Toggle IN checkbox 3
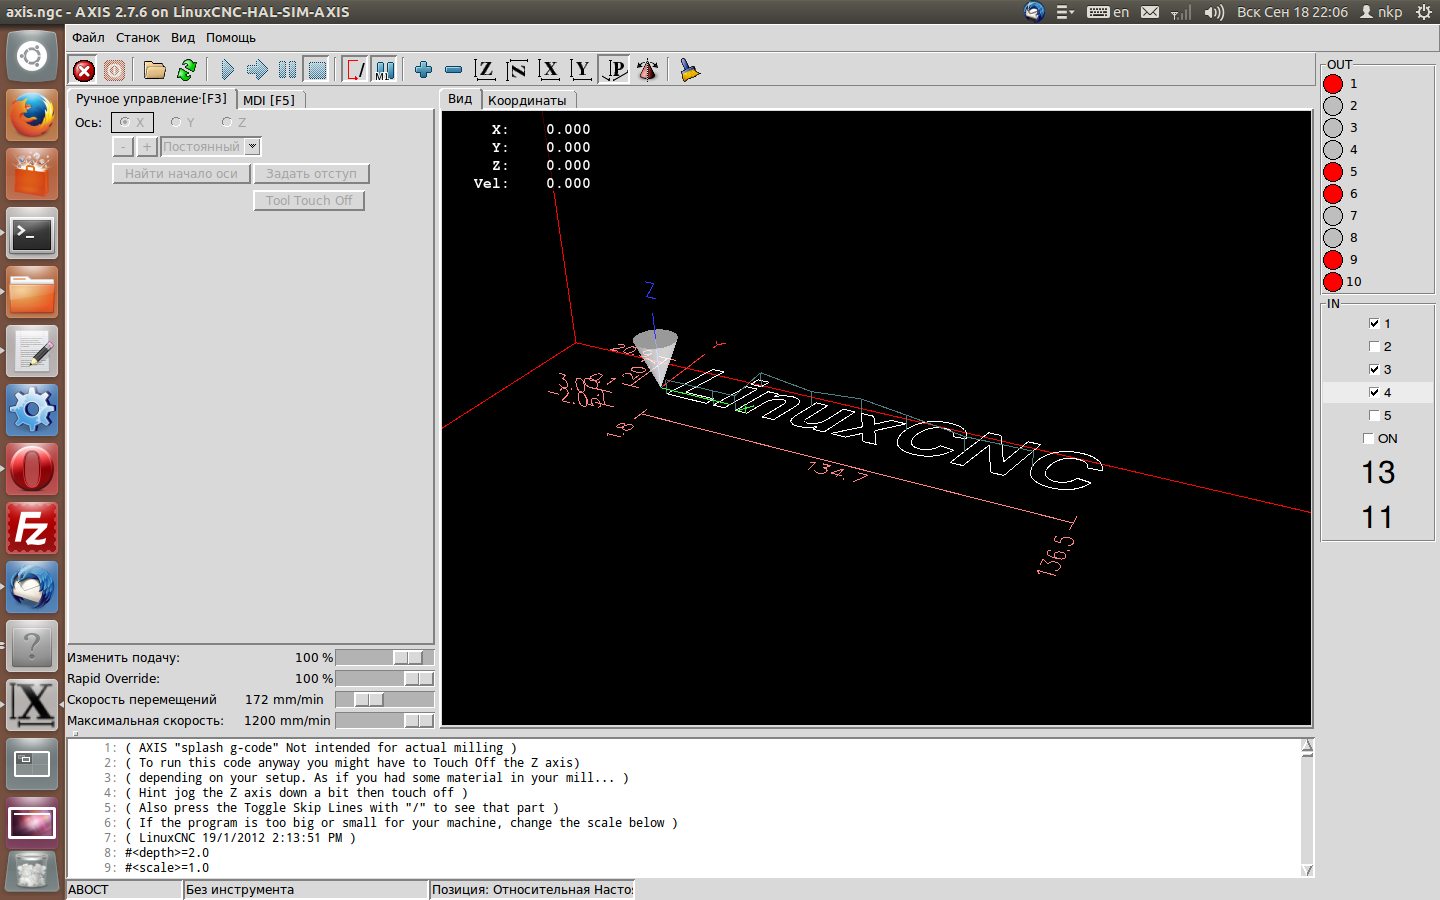 click(x=1374, y=369)
